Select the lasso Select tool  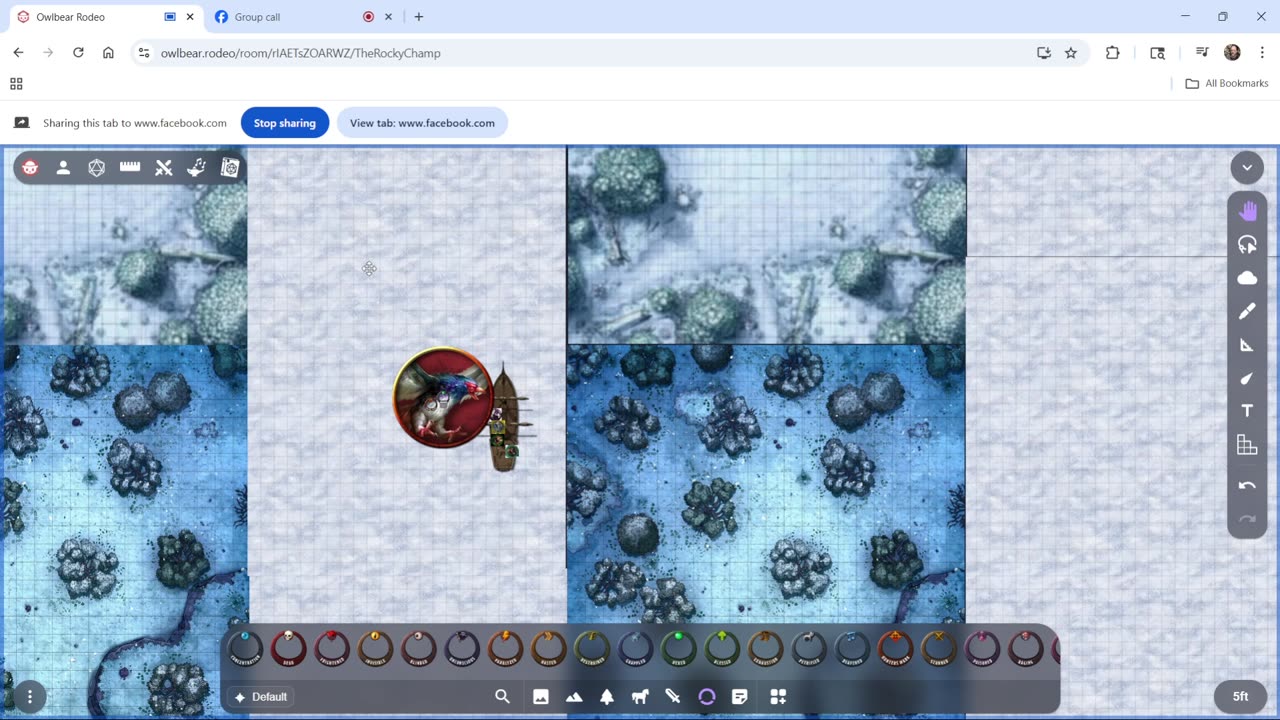point(1247,245)
